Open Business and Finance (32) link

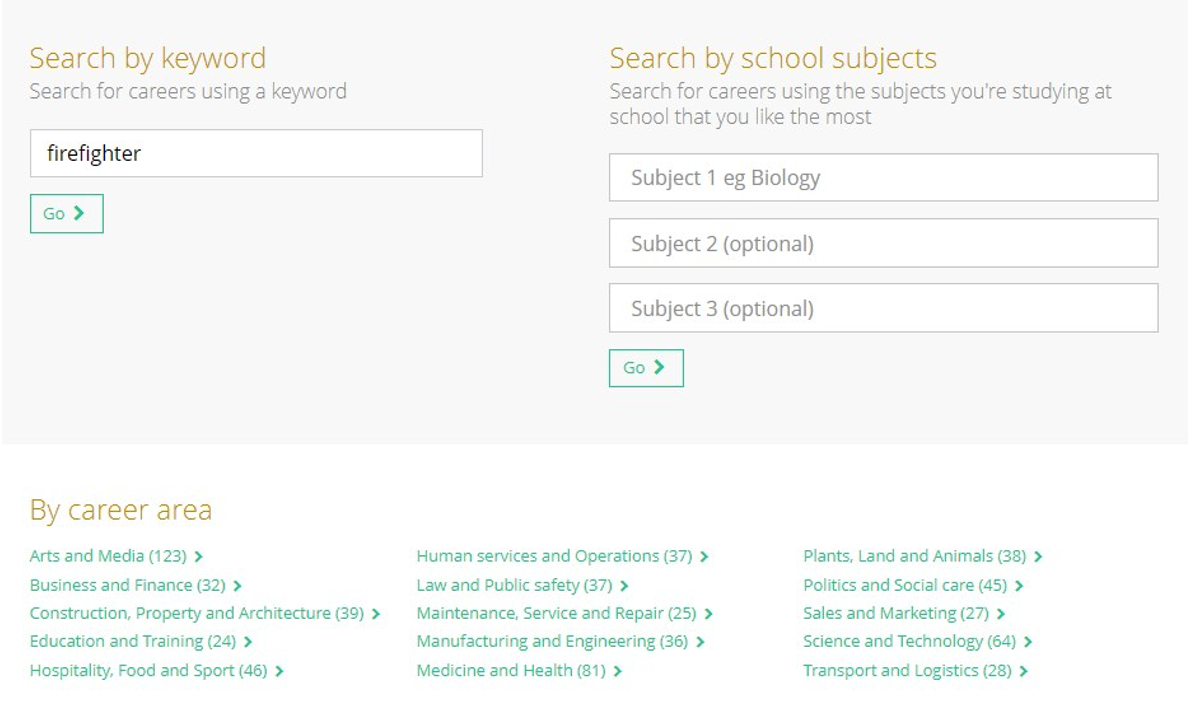128,586
